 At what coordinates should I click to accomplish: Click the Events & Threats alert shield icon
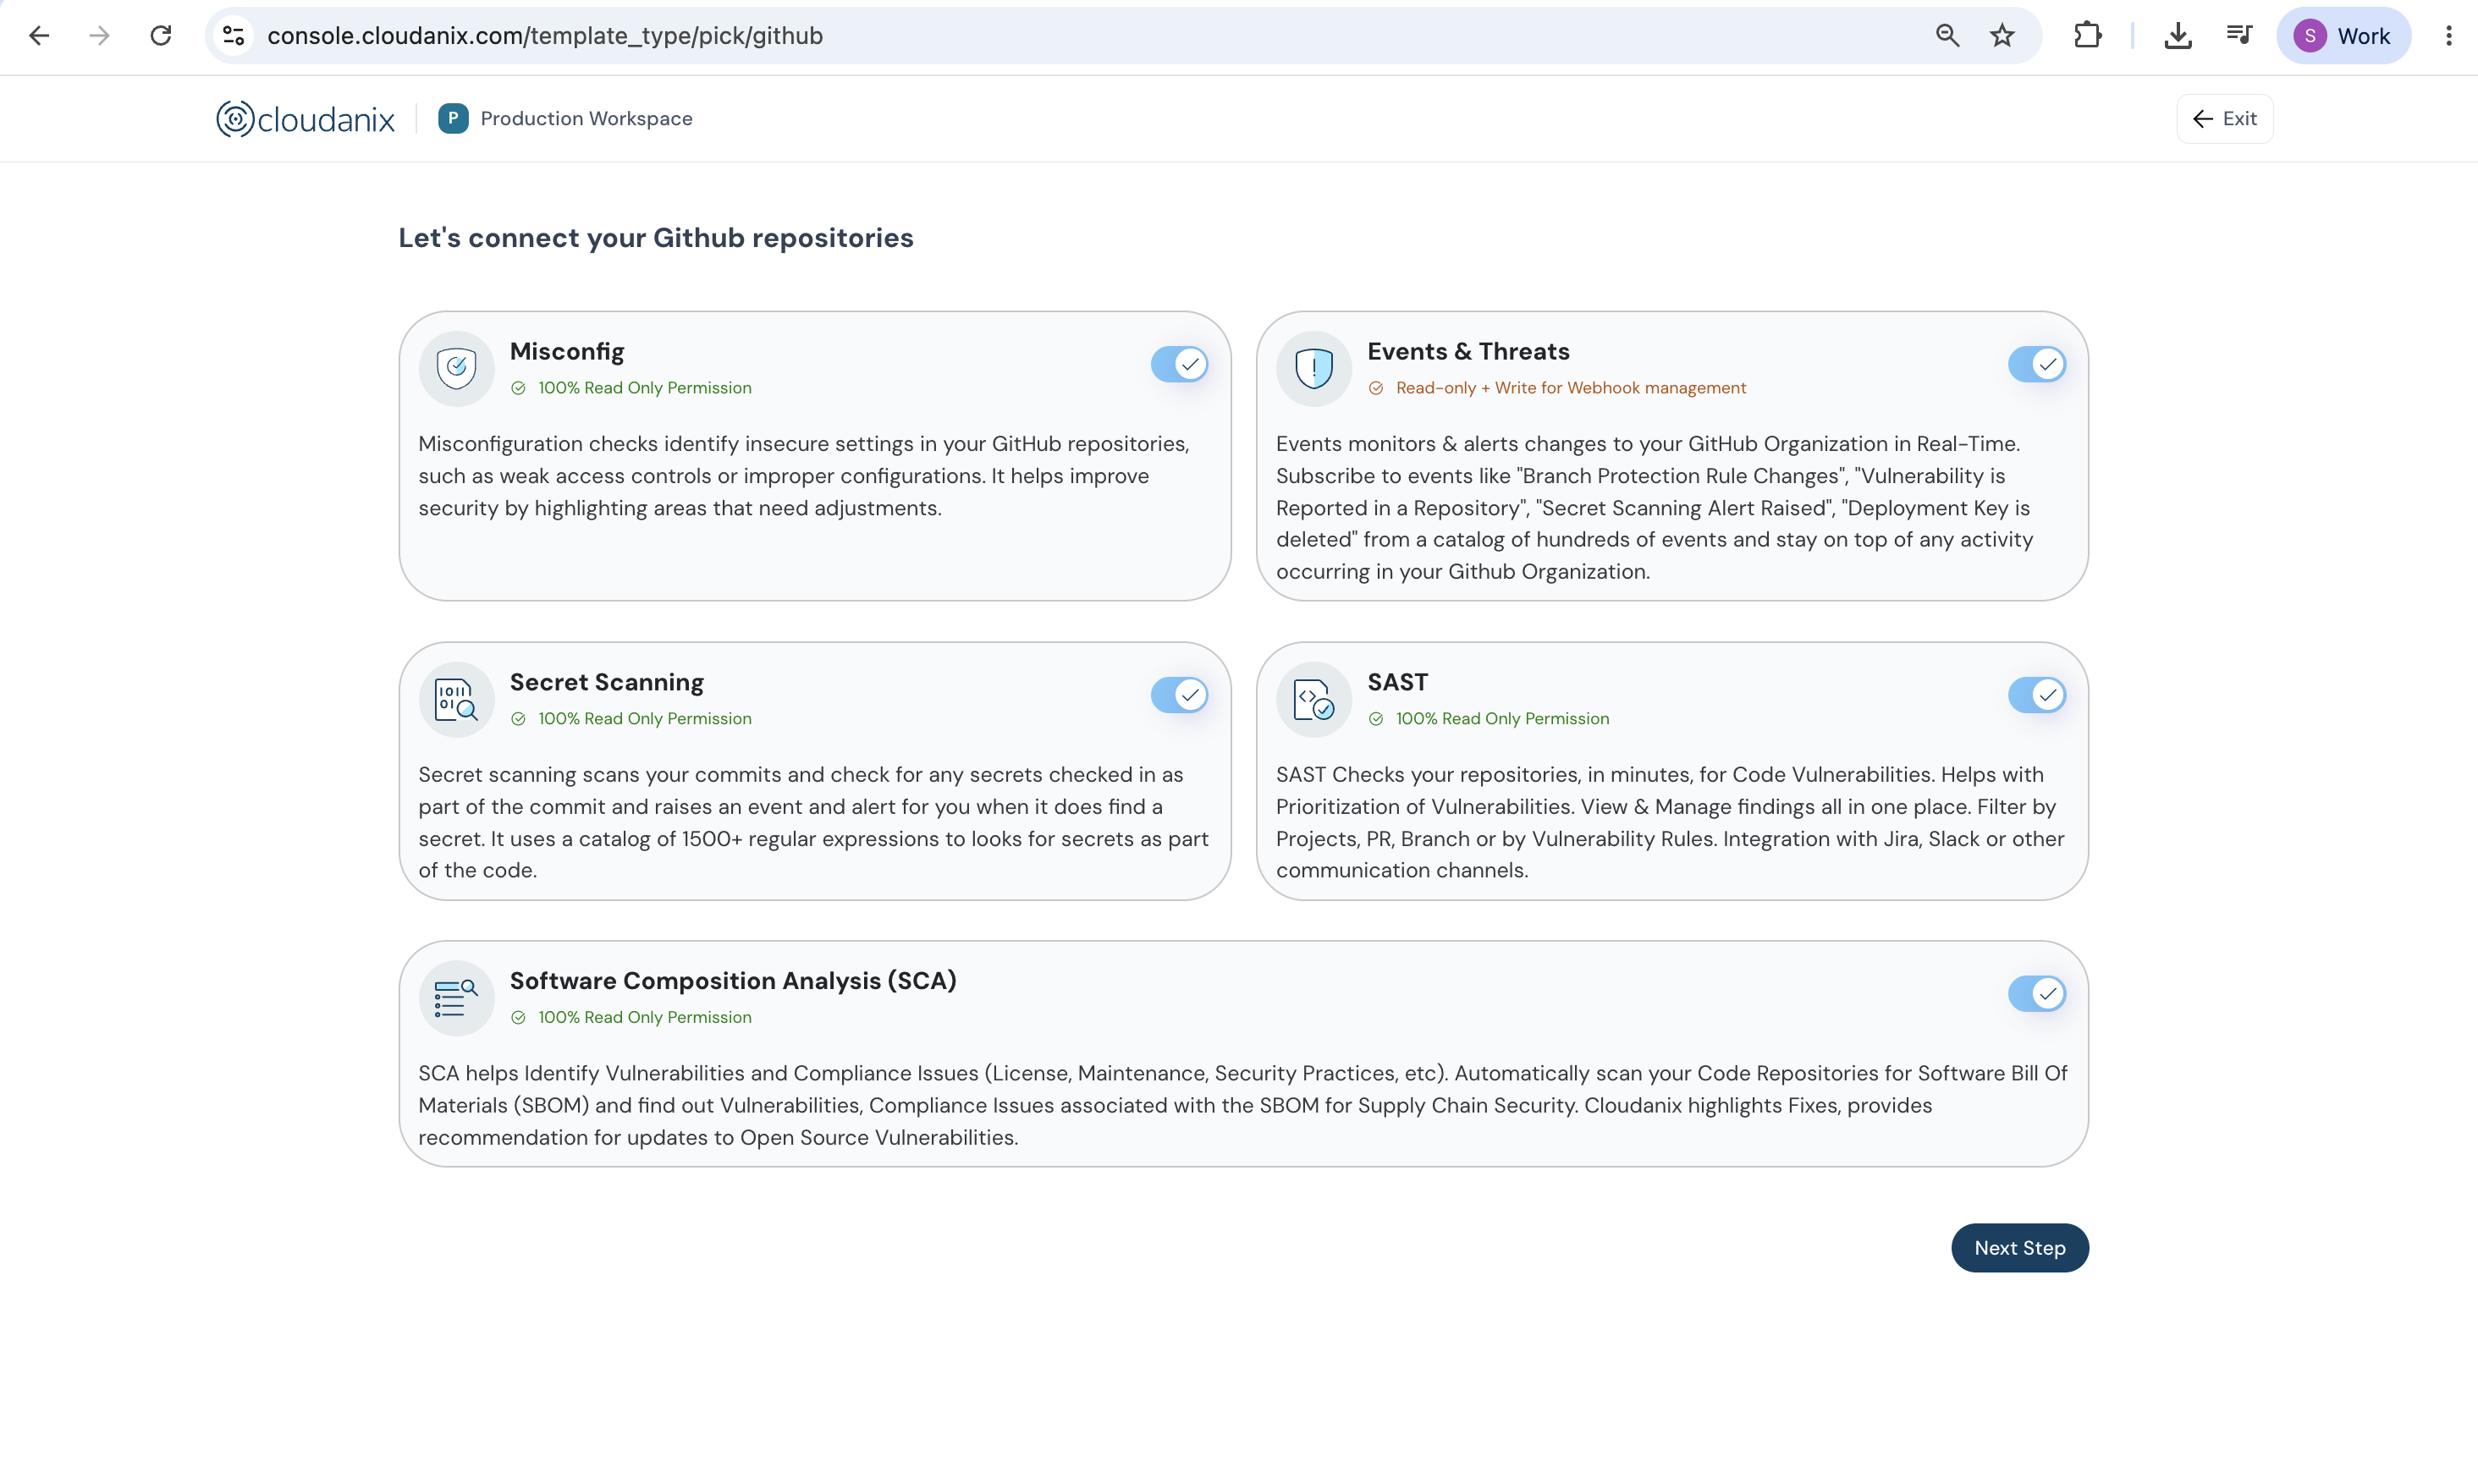(1314, 368)
